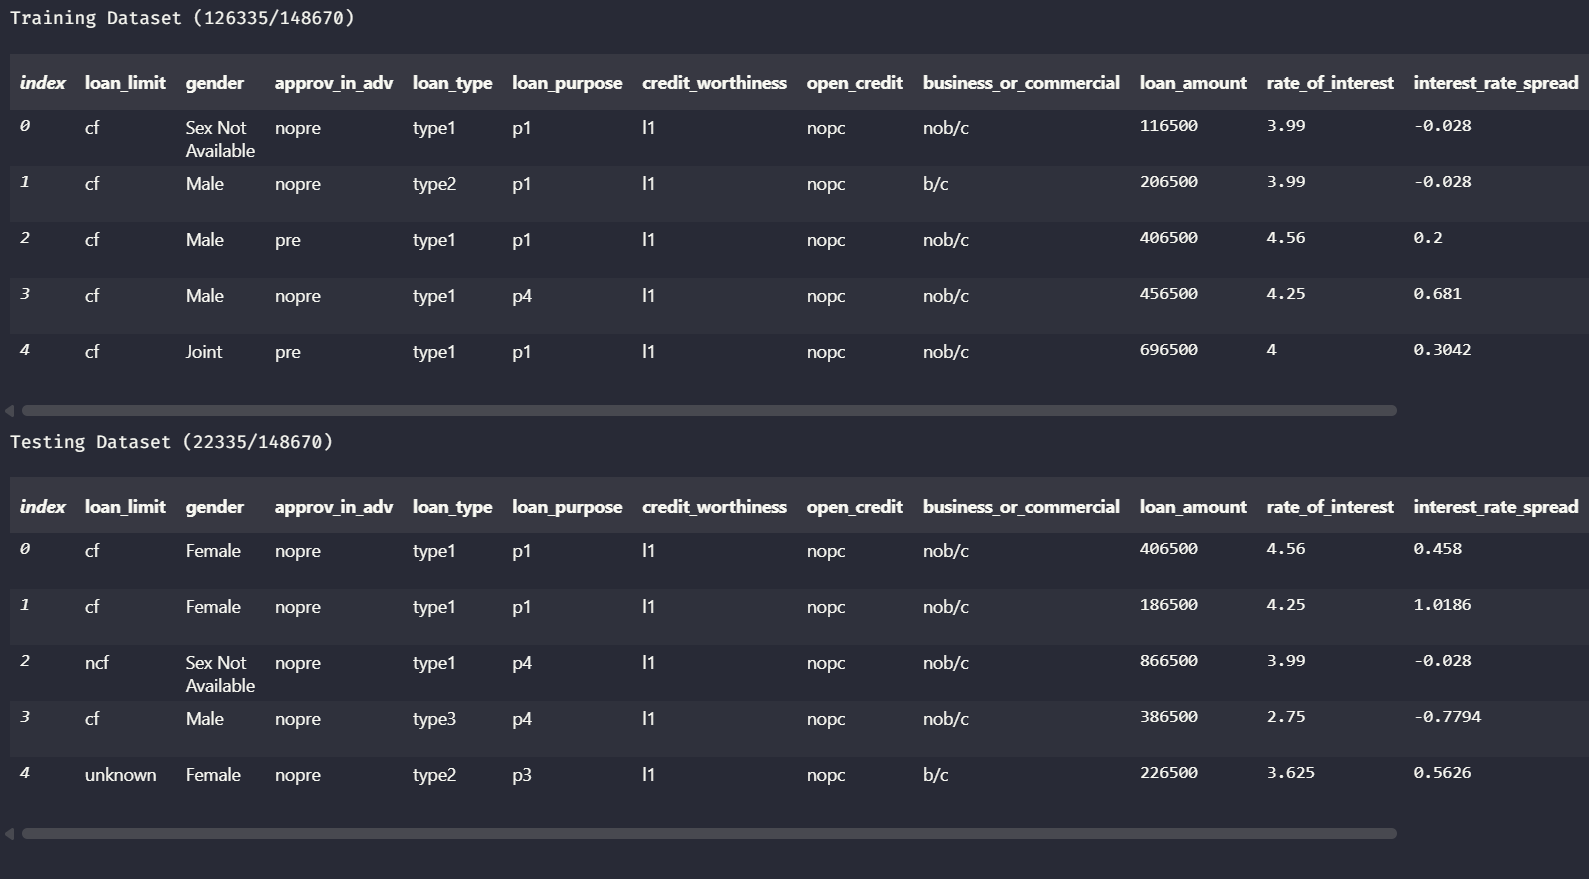Click rate_of_interest header in Testing table

click(1330, 507)
